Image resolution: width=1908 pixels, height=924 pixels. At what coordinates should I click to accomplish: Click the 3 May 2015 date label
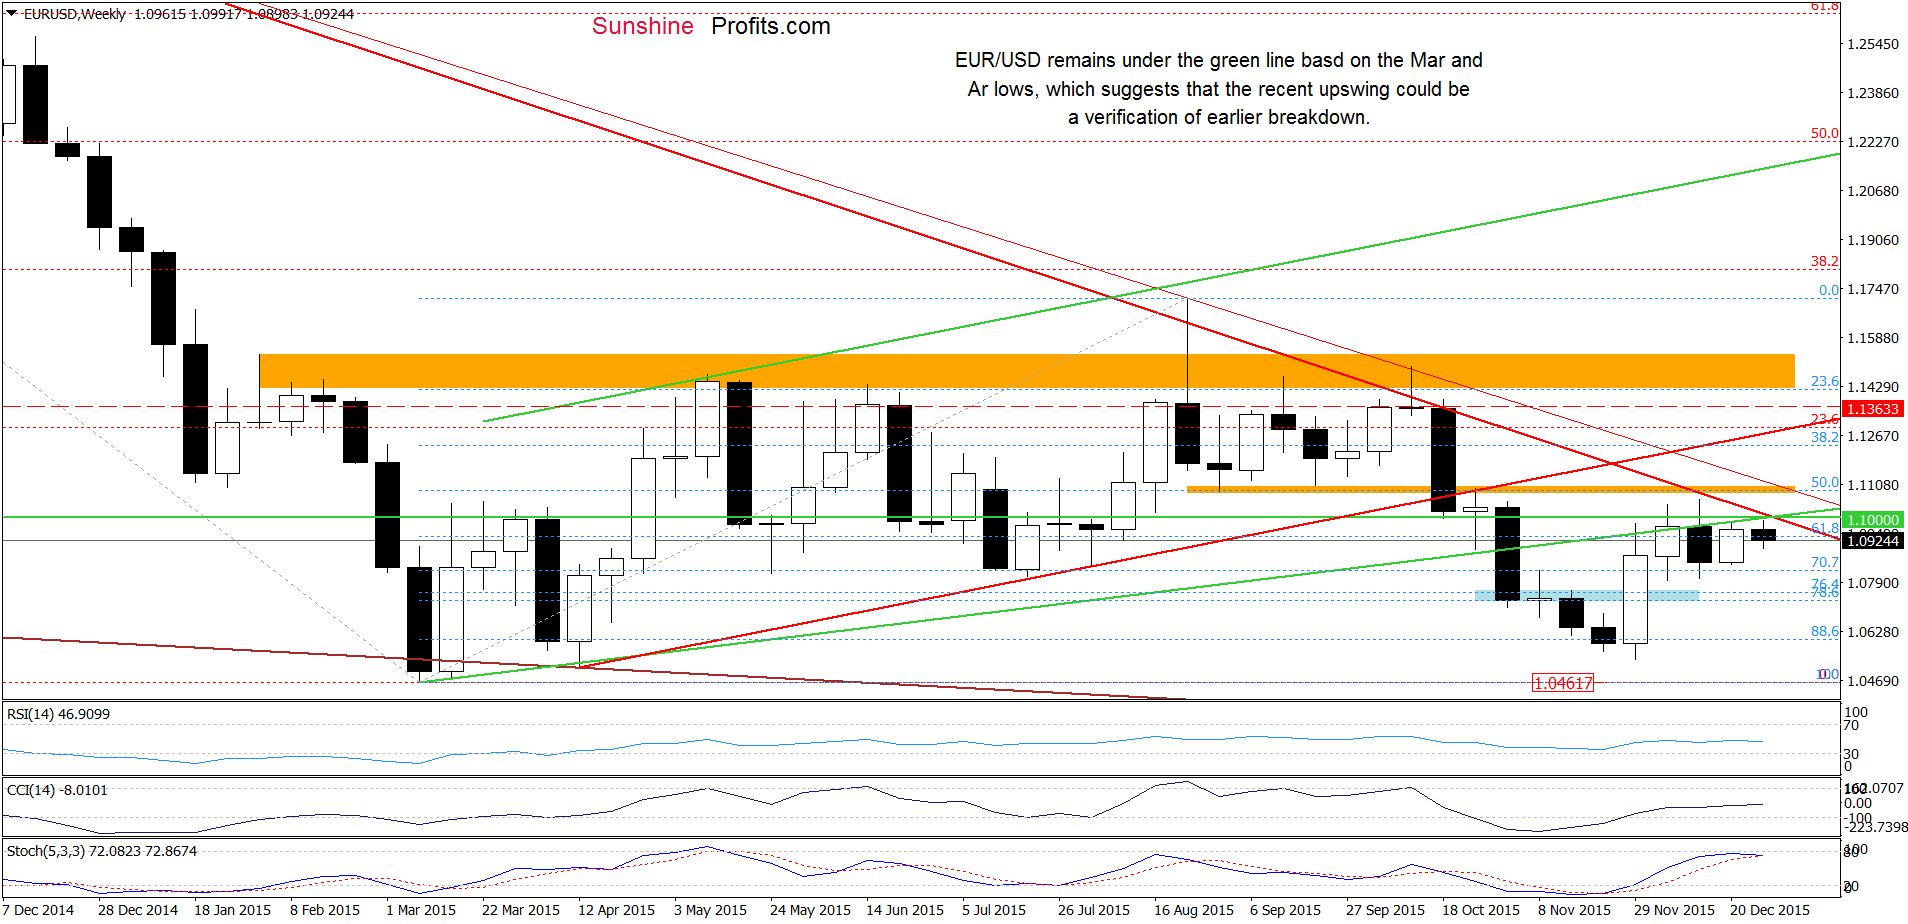710,910
